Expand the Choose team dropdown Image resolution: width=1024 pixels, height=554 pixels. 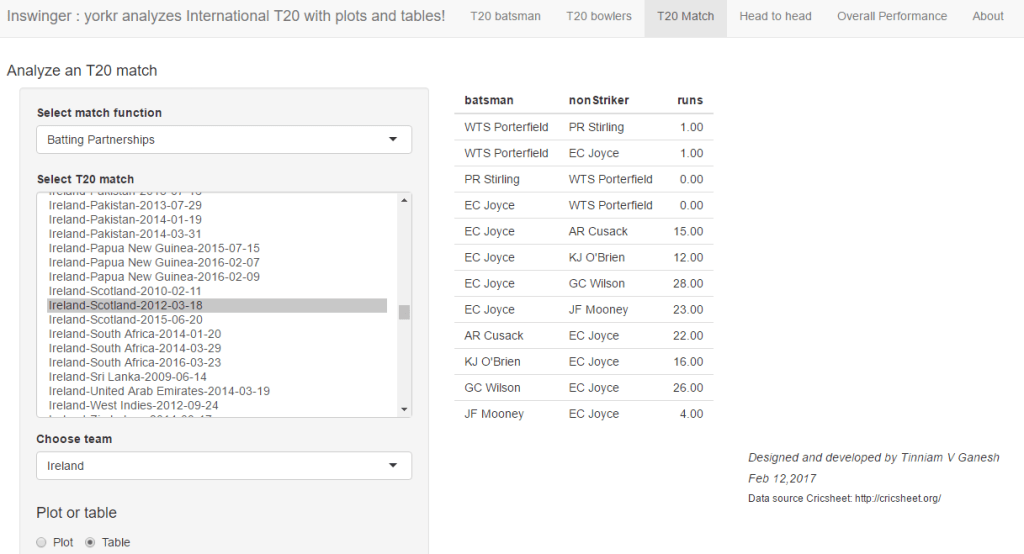(224, 466)
